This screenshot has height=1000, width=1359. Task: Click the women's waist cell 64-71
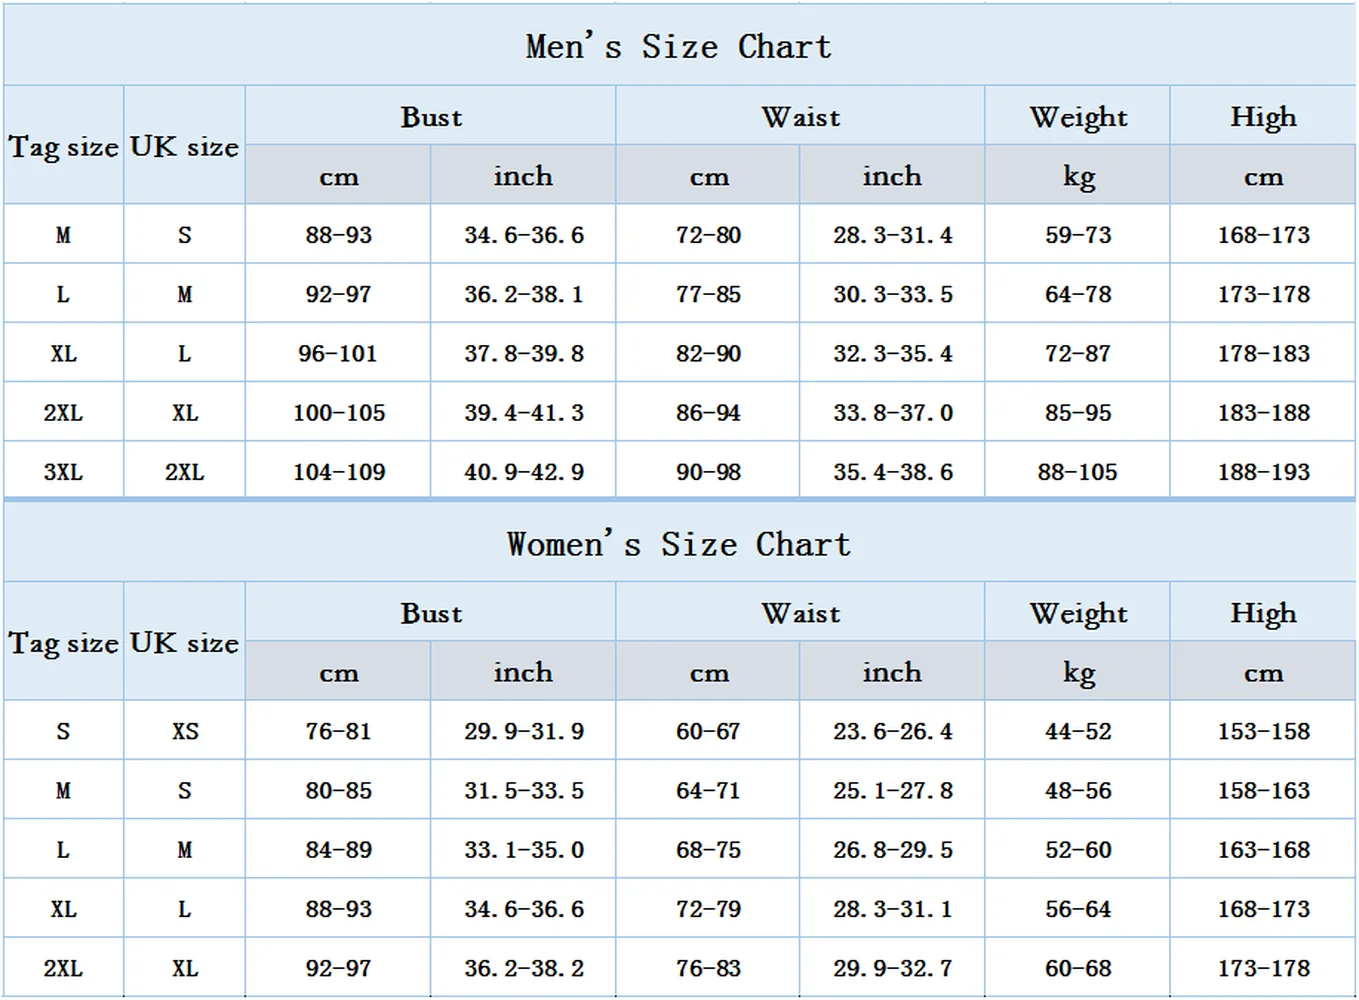point(708,791)
